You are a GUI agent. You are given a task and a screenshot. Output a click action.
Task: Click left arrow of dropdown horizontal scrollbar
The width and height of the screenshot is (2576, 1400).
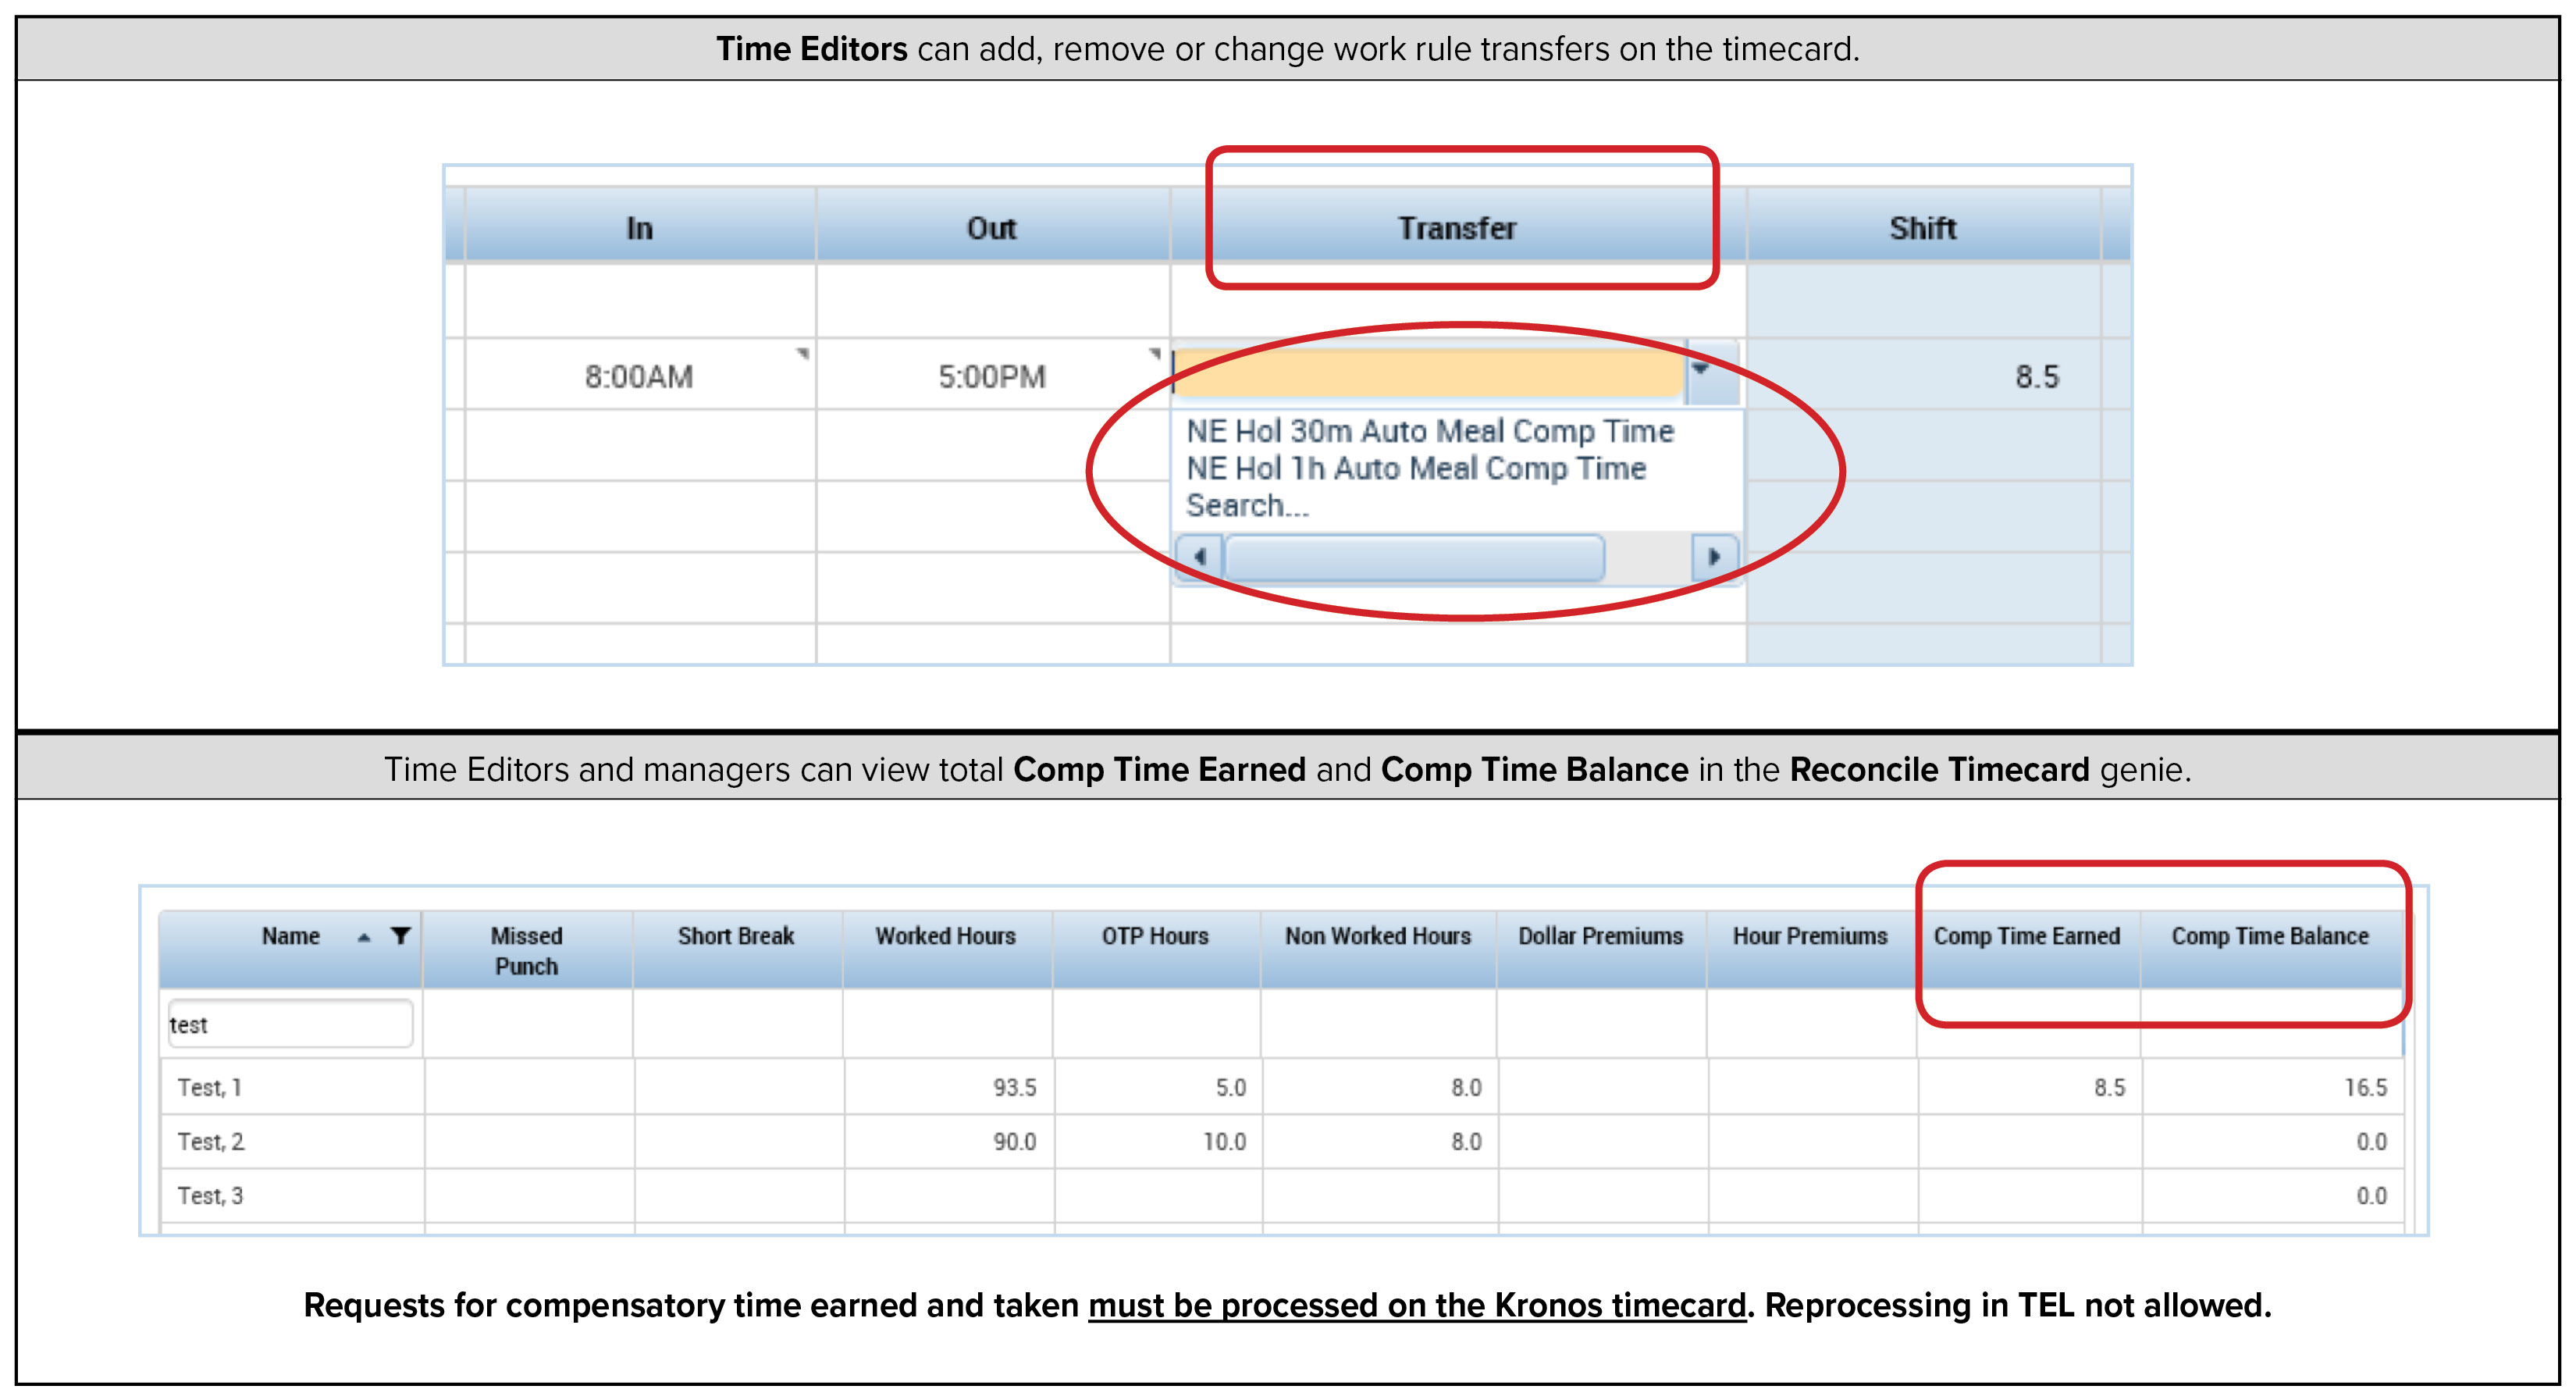click(x=1199, y=557)
